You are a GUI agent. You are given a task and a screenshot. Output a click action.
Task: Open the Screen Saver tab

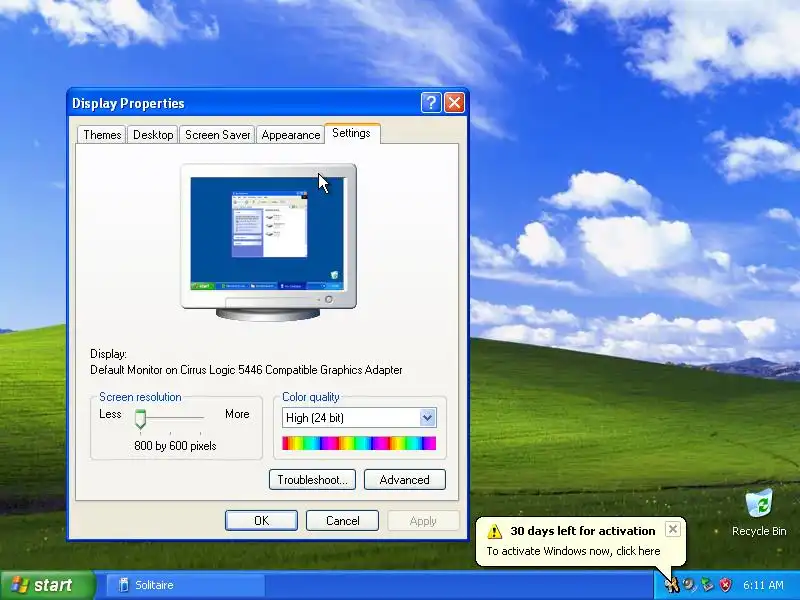click(217, 135)
